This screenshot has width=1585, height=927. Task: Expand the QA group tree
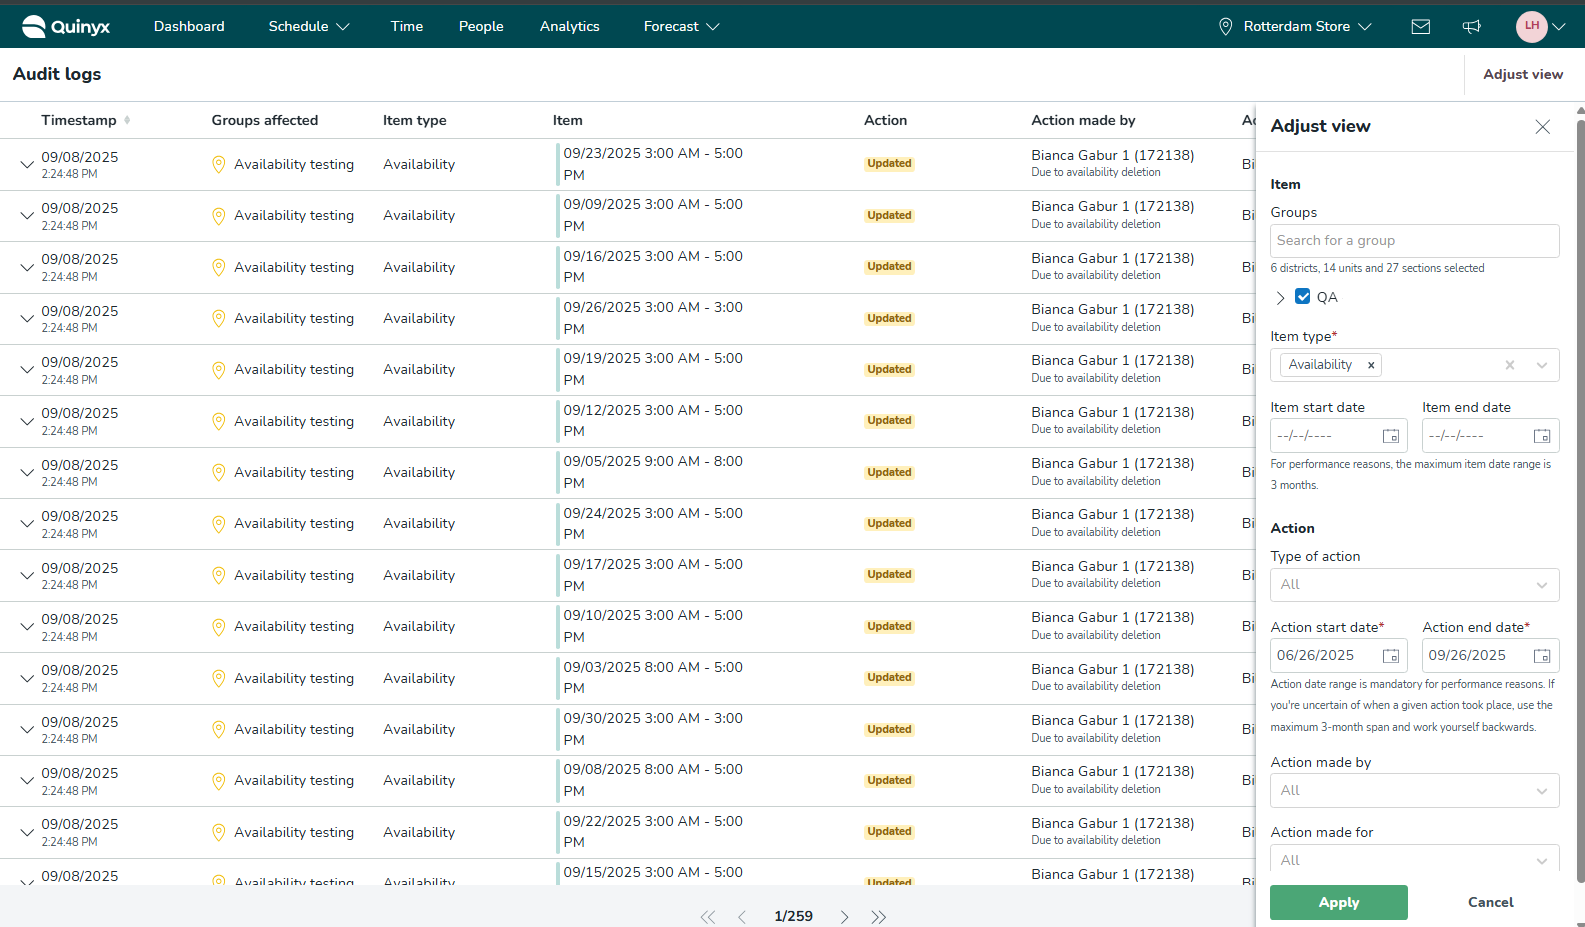tap(1280, 298)
